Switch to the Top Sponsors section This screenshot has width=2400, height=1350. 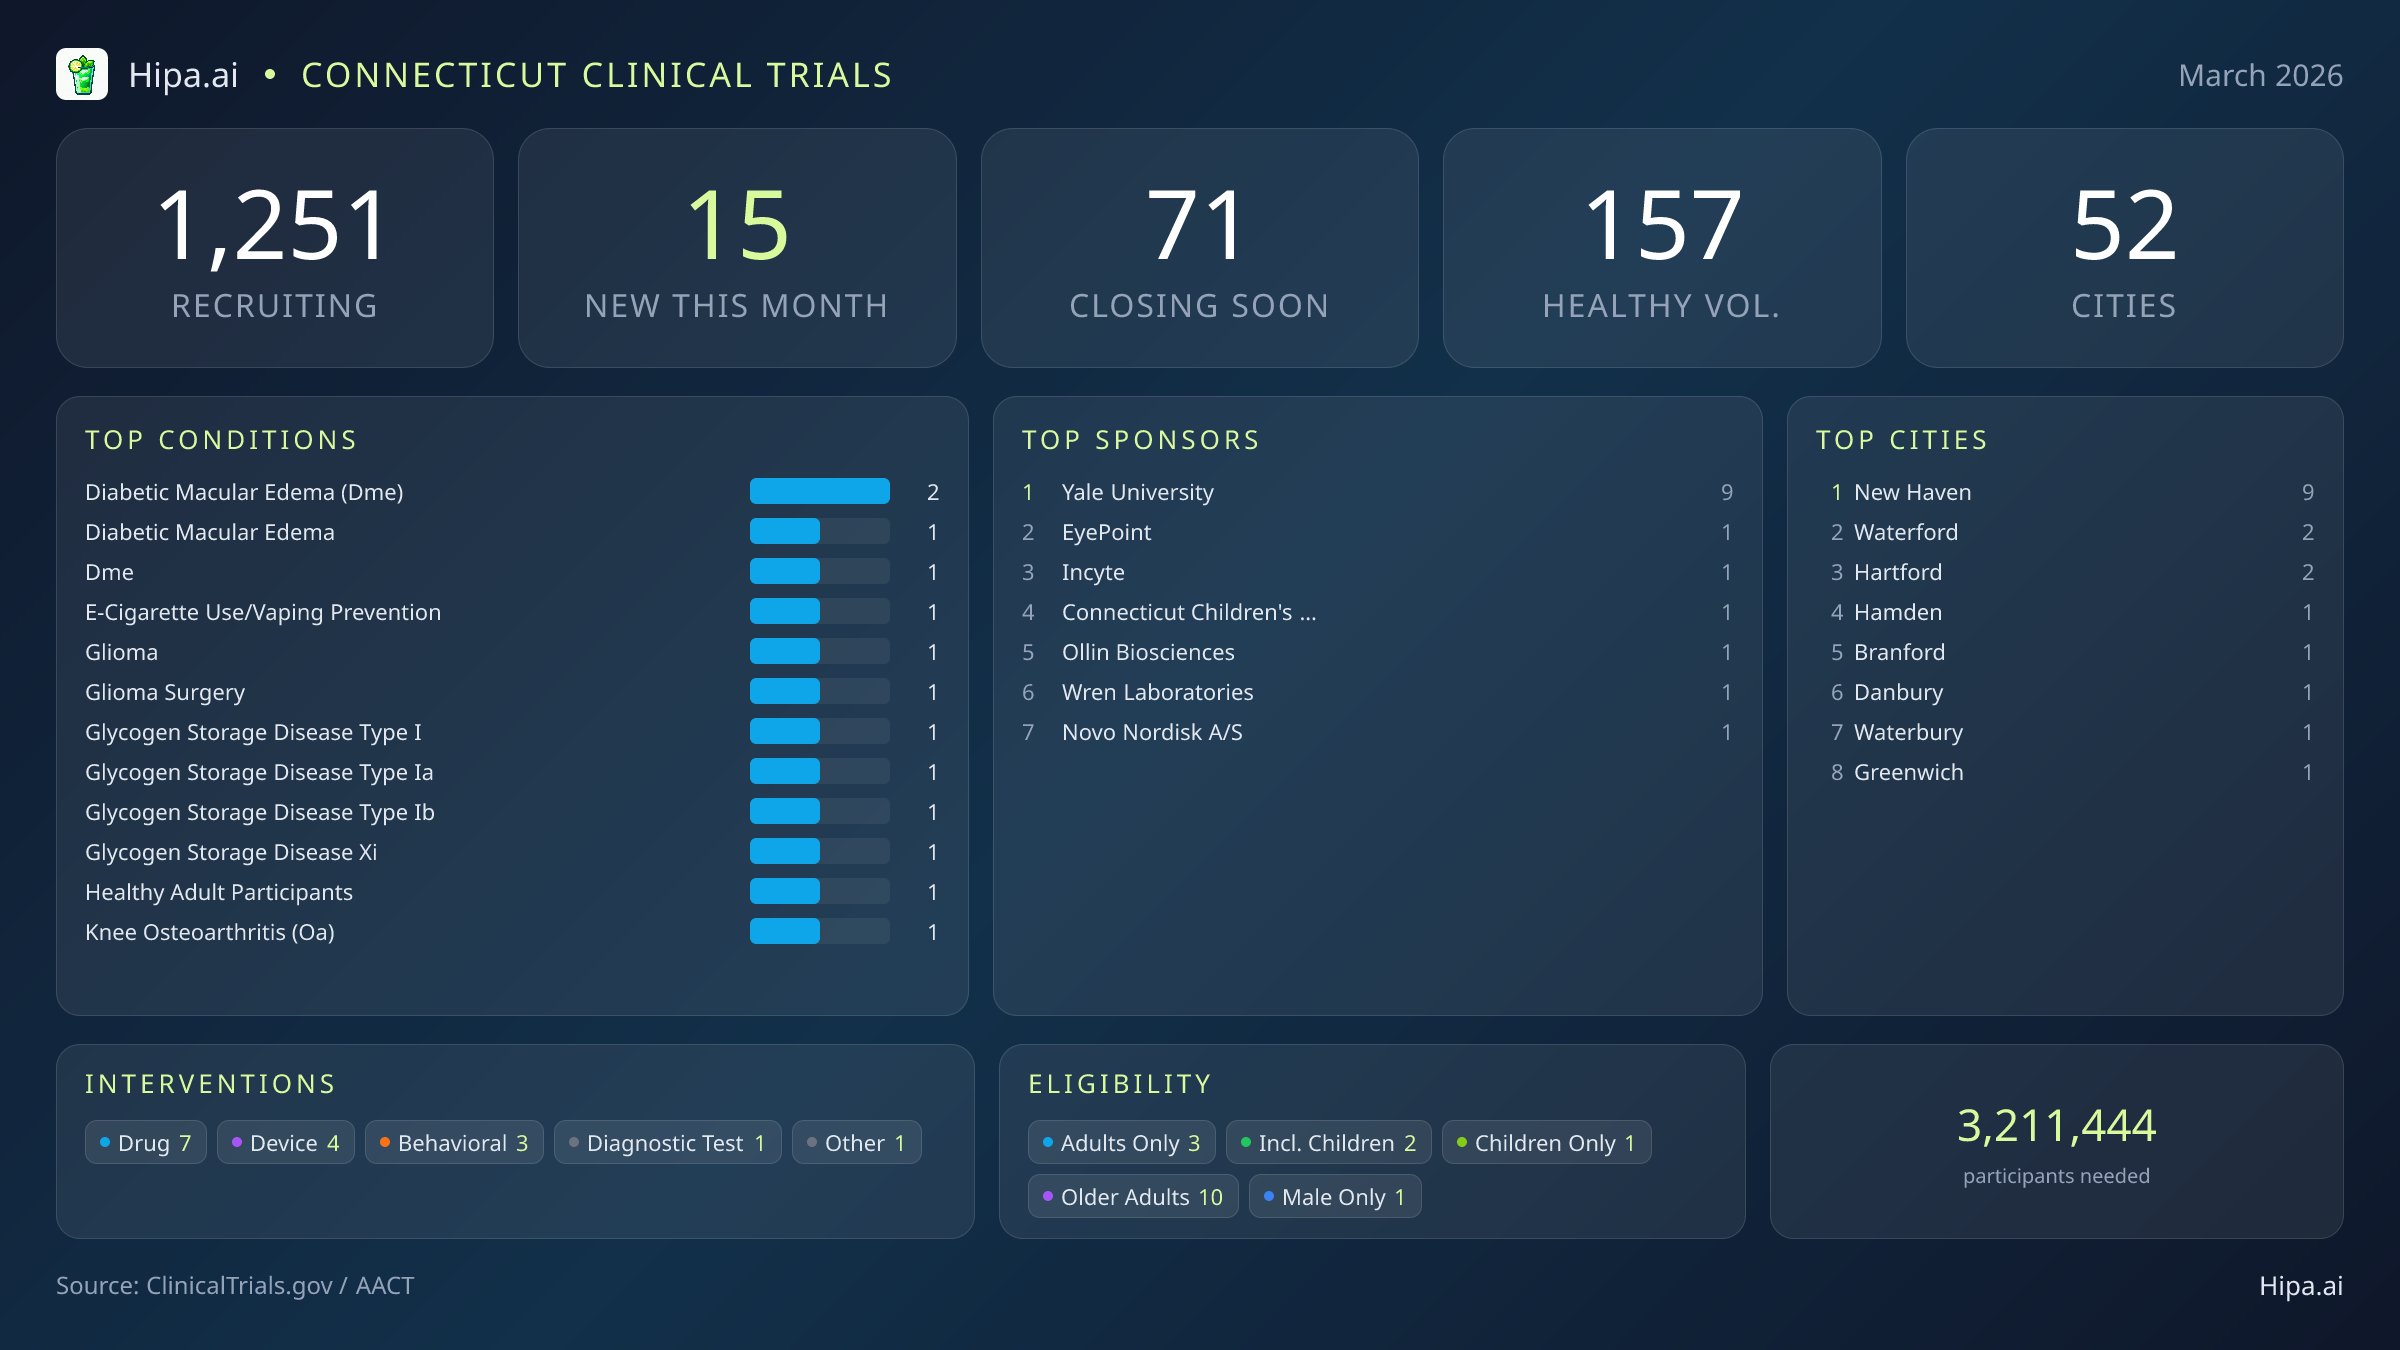pos(1141,439)
